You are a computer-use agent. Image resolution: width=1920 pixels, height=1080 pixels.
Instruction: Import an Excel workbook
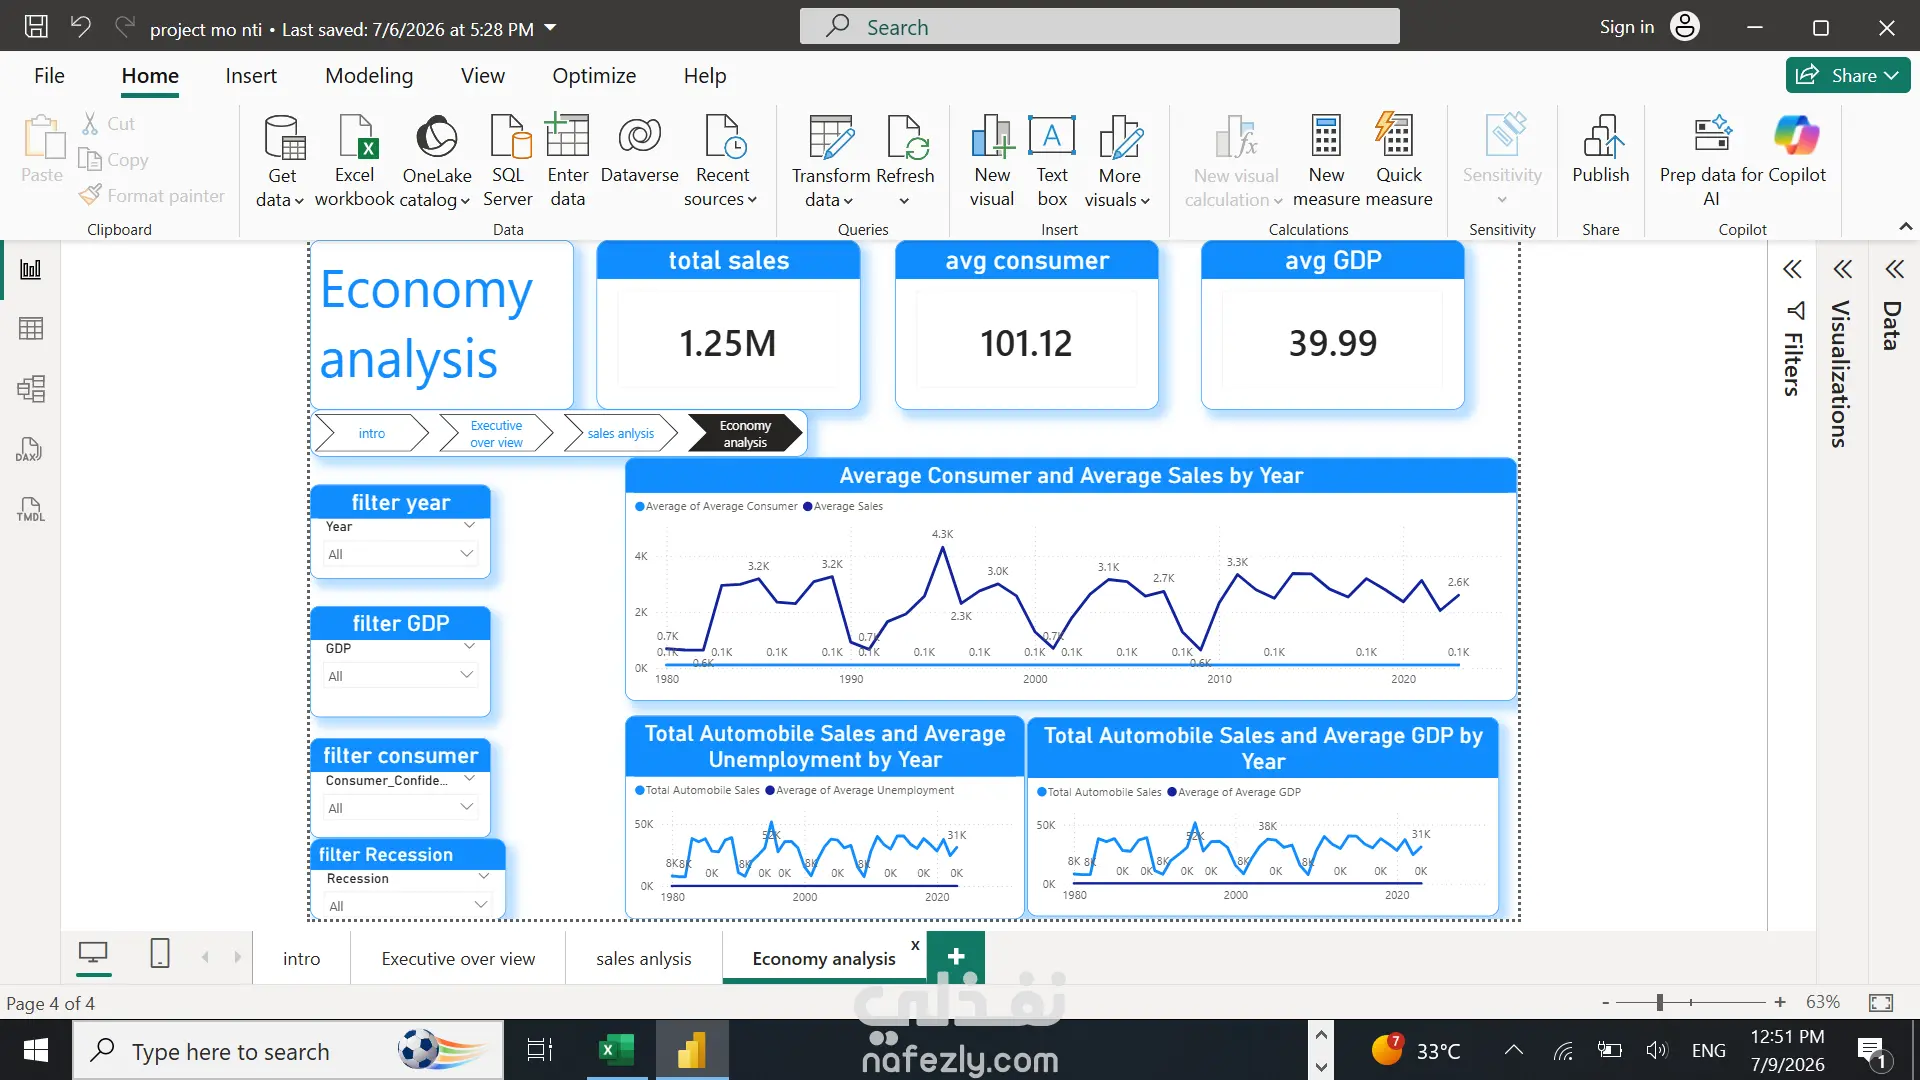tap(354, 160)
